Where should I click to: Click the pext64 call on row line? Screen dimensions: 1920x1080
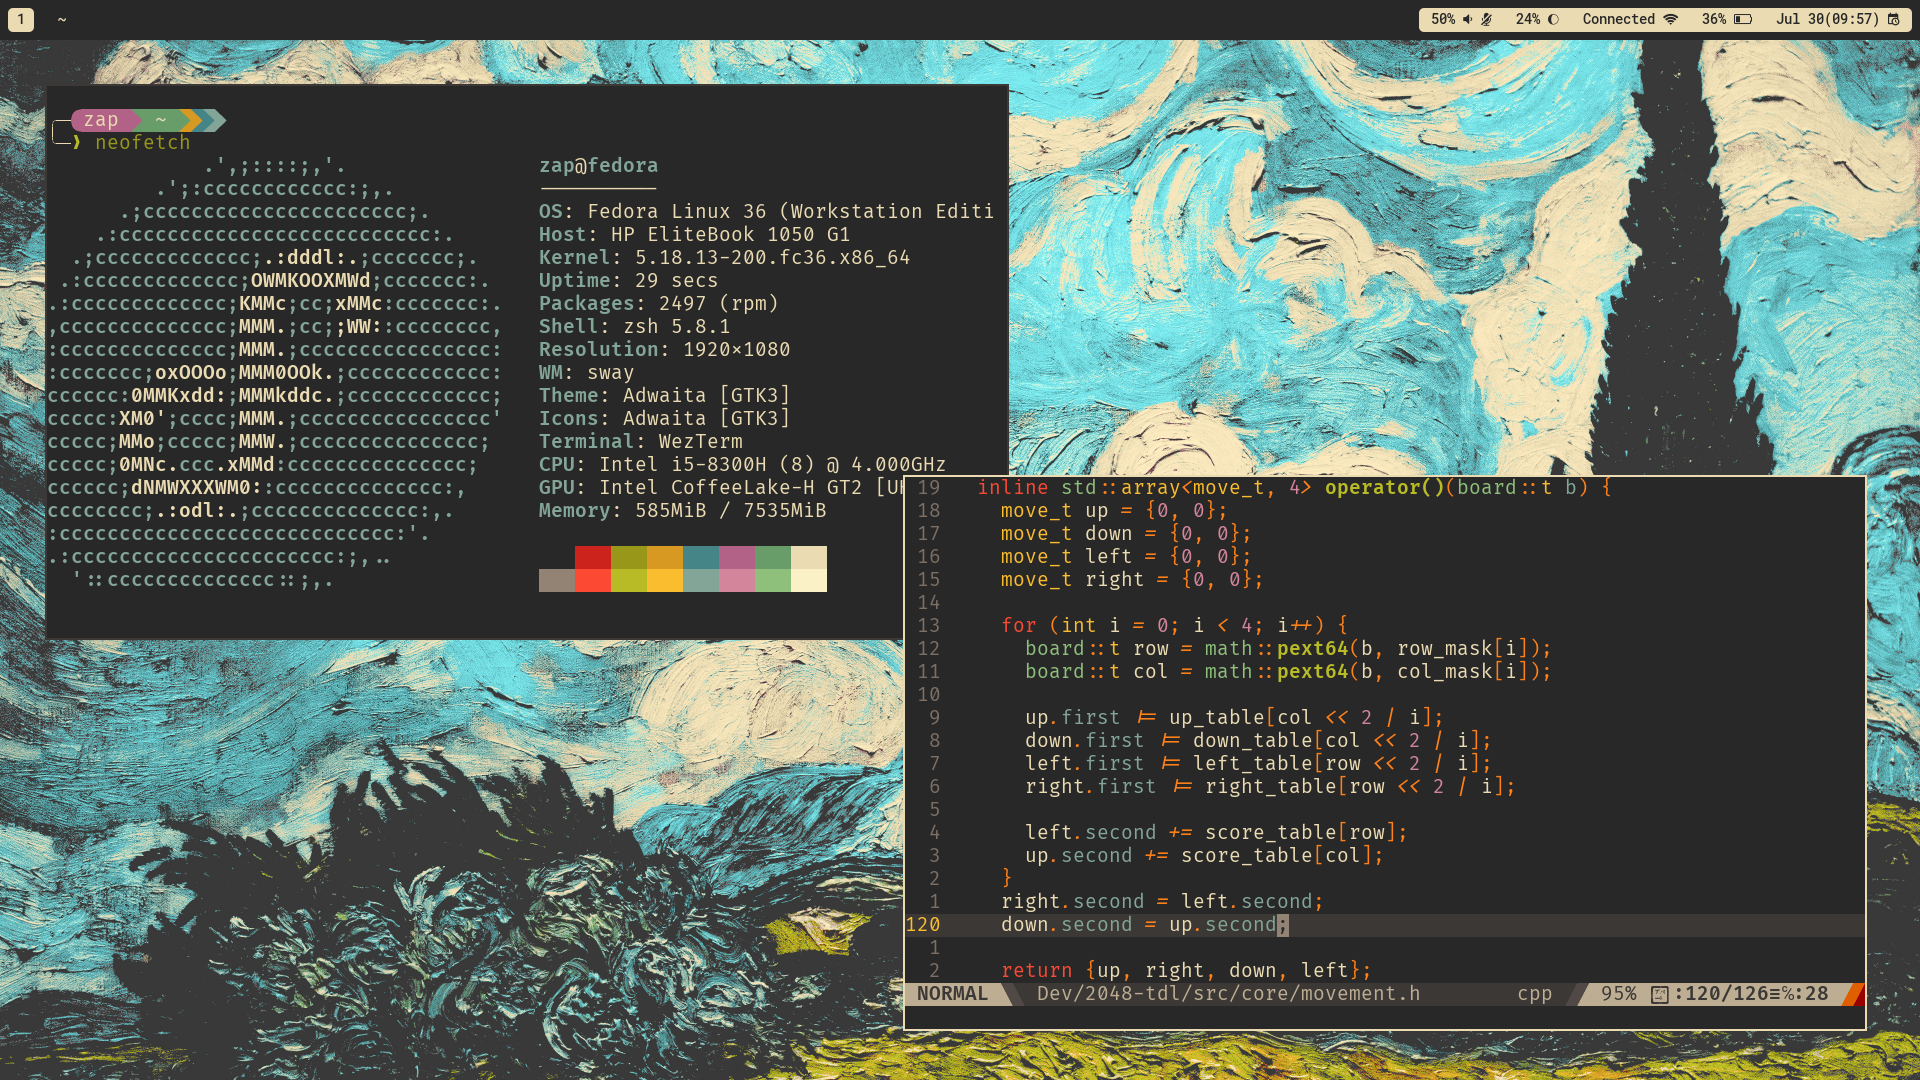pos(1312,648)
